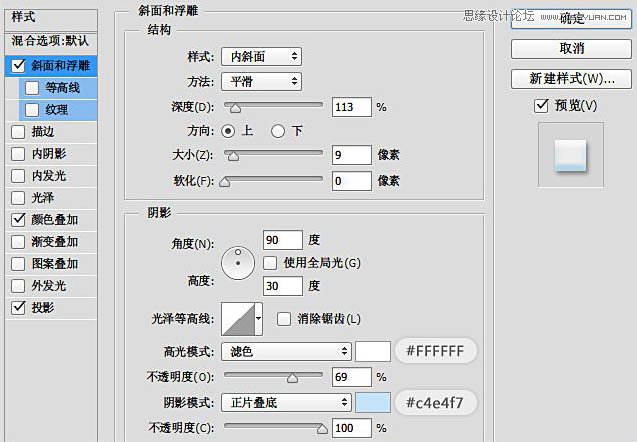Click the 高度 field showing 30
Viewport: 637px width, 442px height.
point(283,286)
